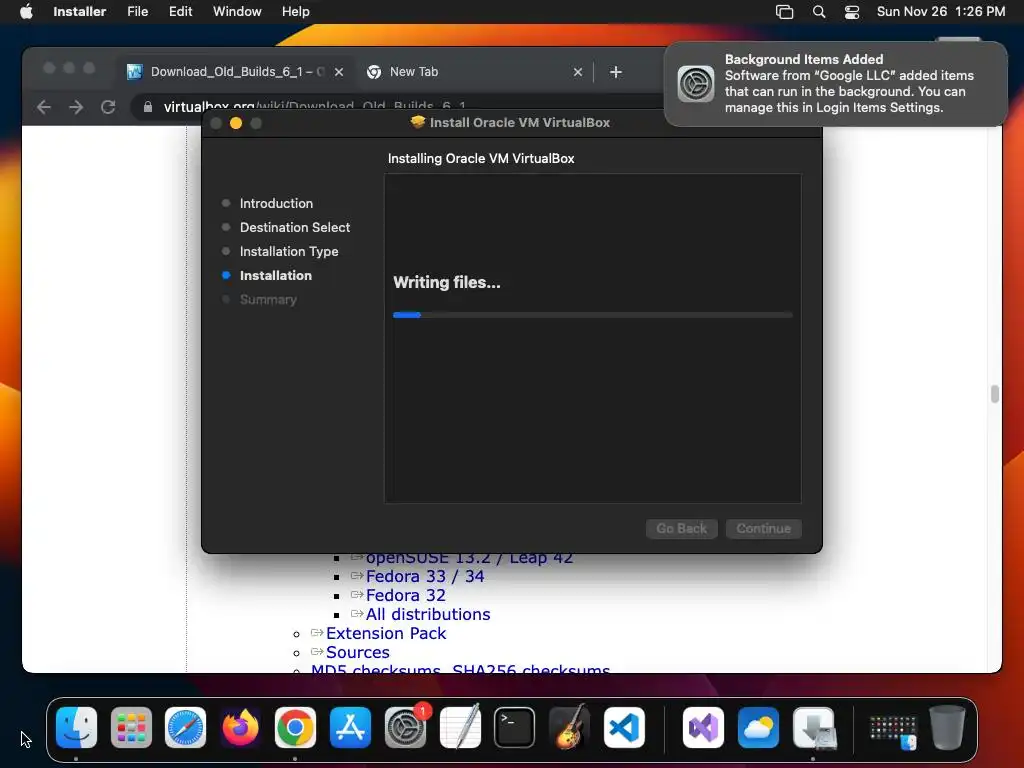This screenshot has height=768, width=1024.
Task: Reload the page in Chrome
Action: 108,107
